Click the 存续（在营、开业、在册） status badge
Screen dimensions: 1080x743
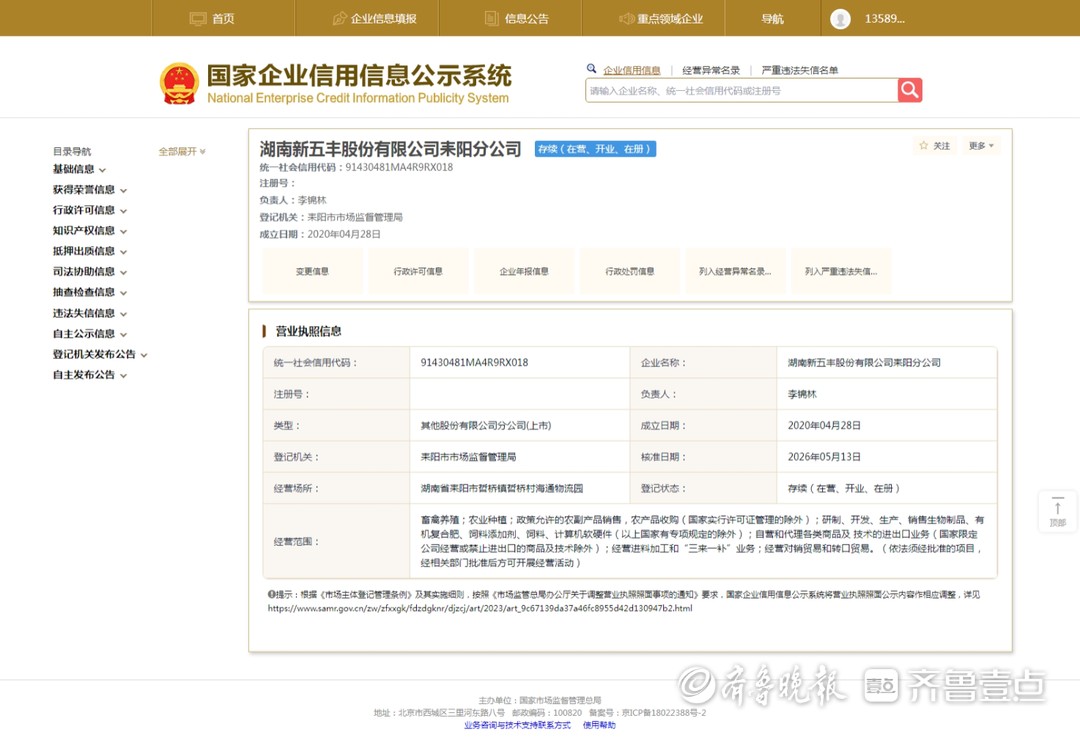pyautogui.click(x=595, y=149)
